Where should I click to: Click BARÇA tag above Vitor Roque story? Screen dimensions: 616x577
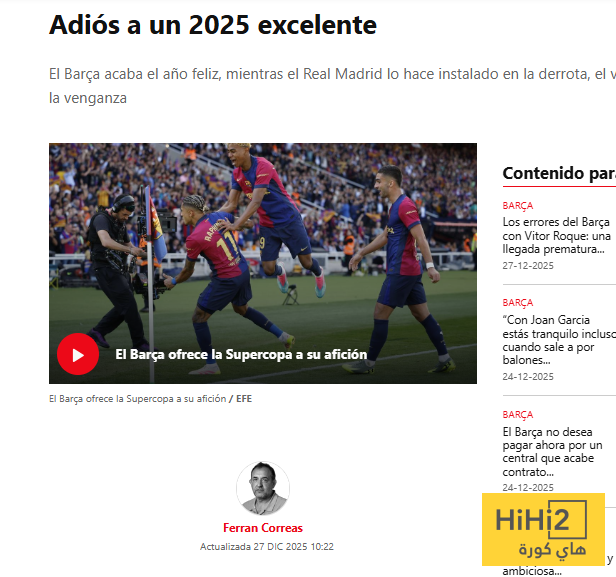pyautogui.click(x=518, y=206)
